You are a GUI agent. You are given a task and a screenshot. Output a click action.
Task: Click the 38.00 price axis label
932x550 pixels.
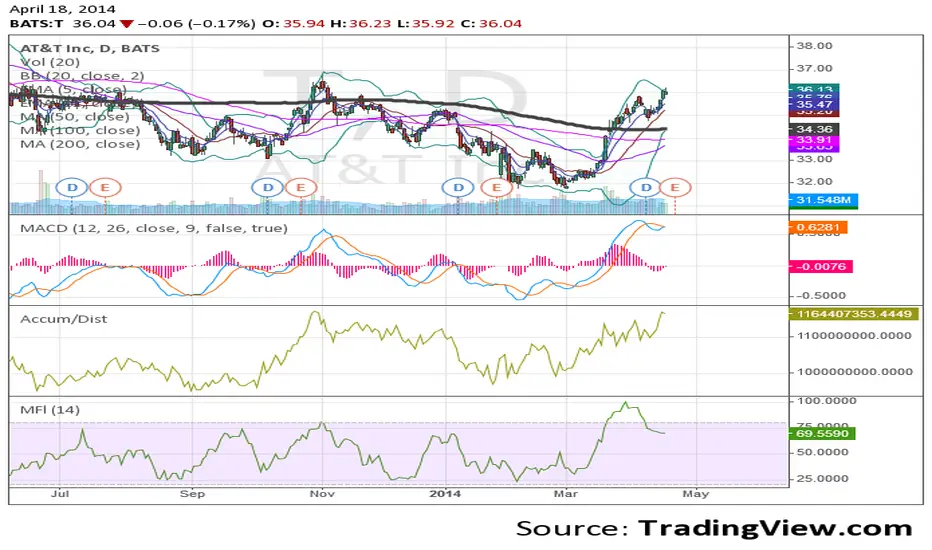(814, 46)
